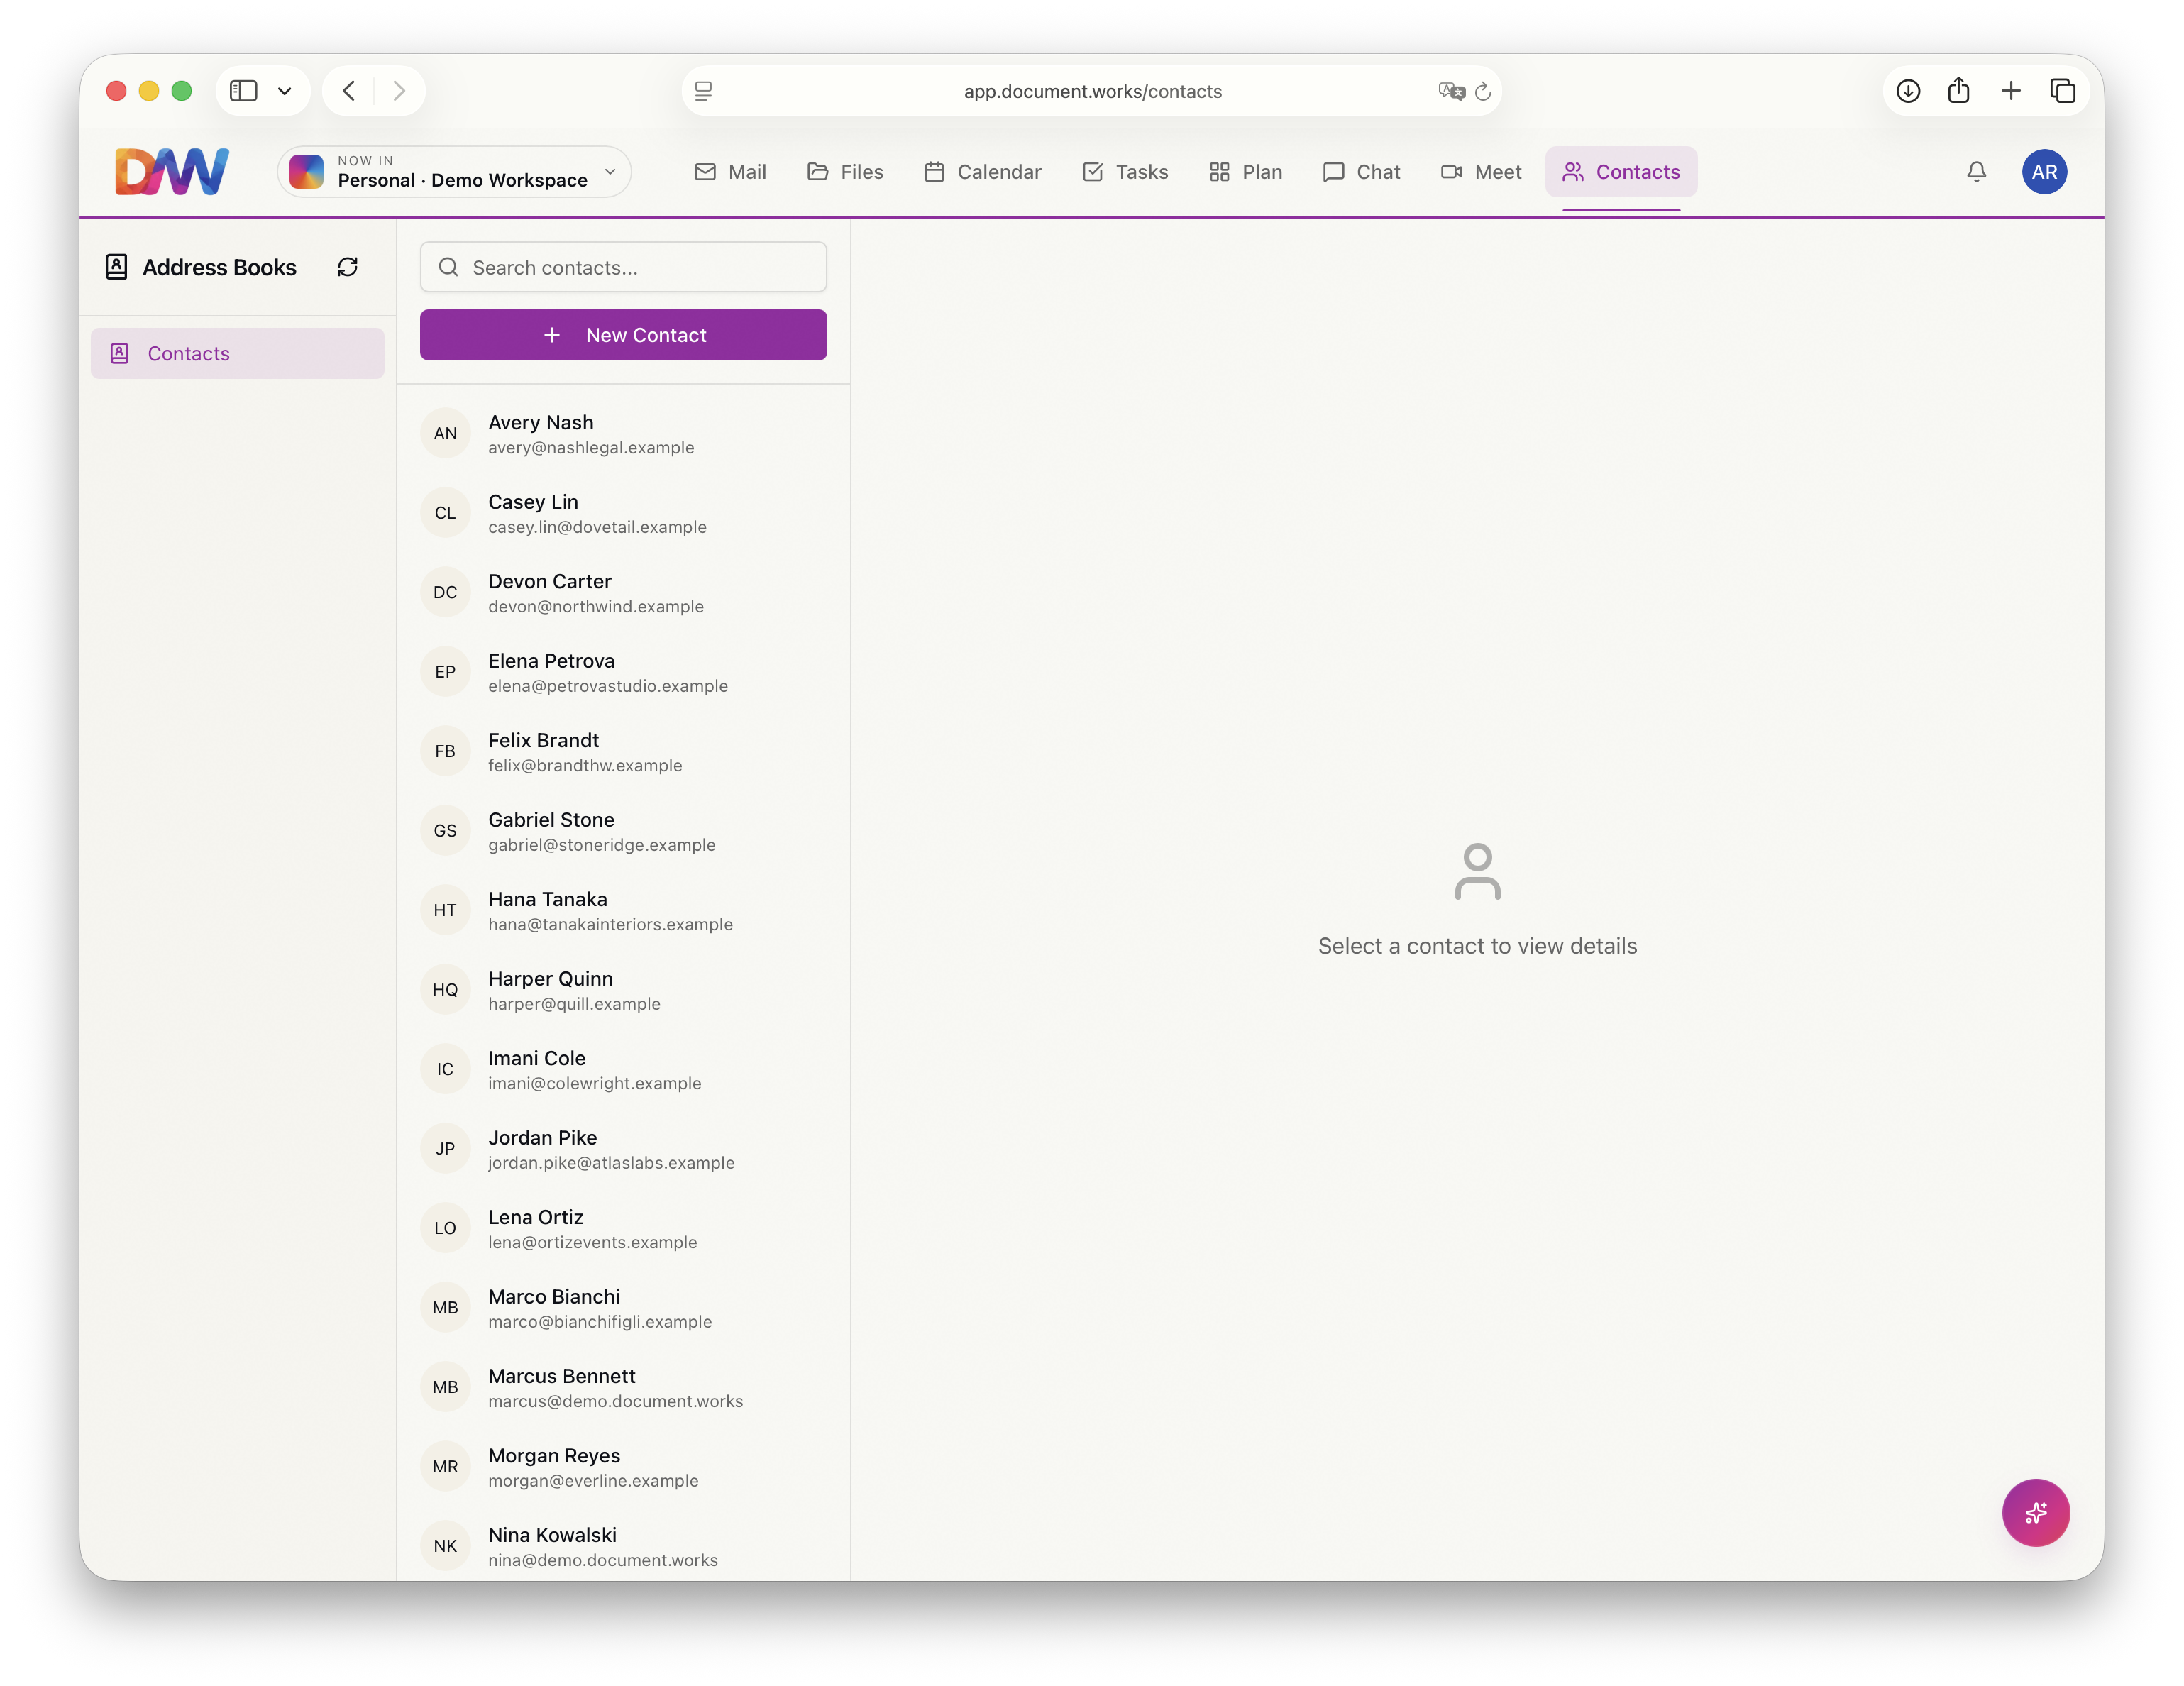Open the Meet tab
The image size is (2184, 1686).
point(1481,172)
